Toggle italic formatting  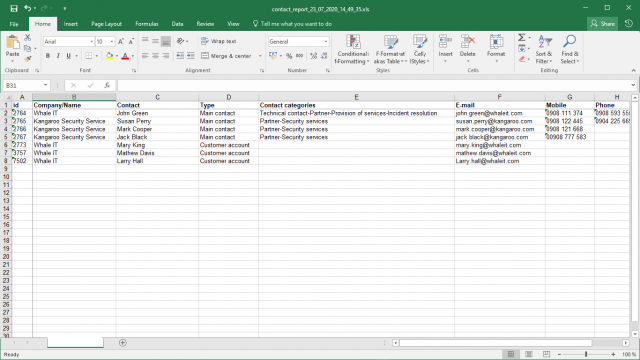(x=58, y=56)
